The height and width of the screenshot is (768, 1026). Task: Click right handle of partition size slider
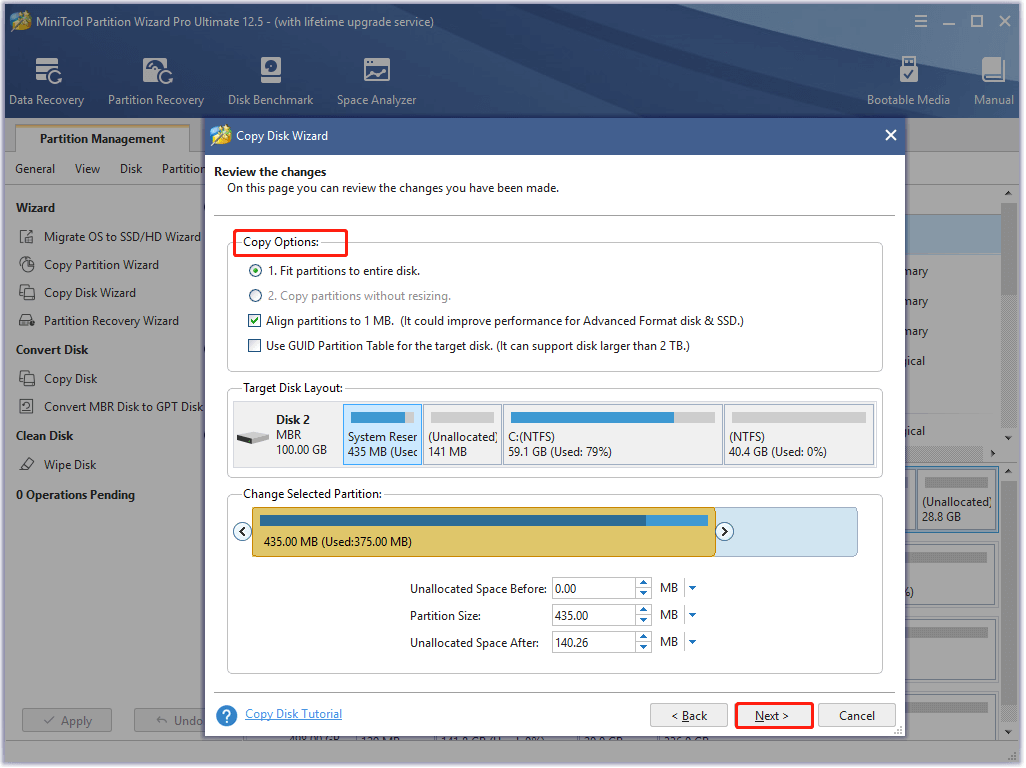(724, 531)
